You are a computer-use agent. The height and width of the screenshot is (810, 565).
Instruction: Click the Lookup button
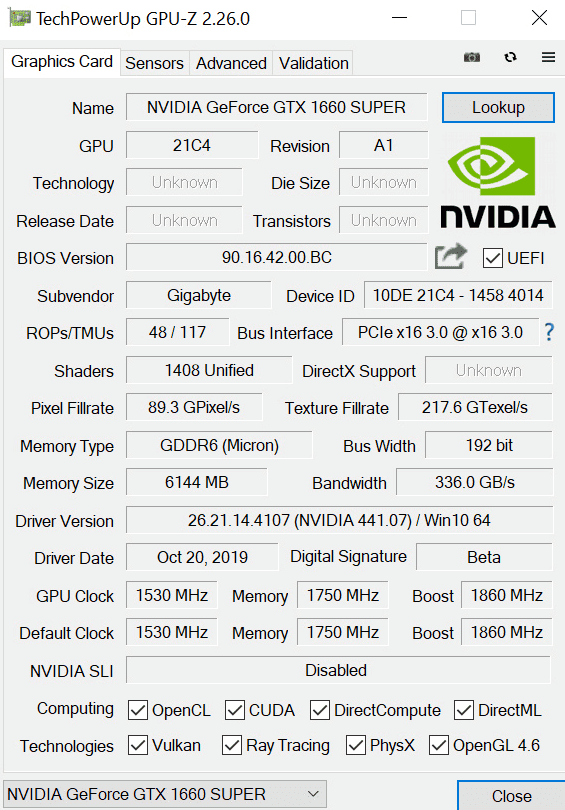498,107
